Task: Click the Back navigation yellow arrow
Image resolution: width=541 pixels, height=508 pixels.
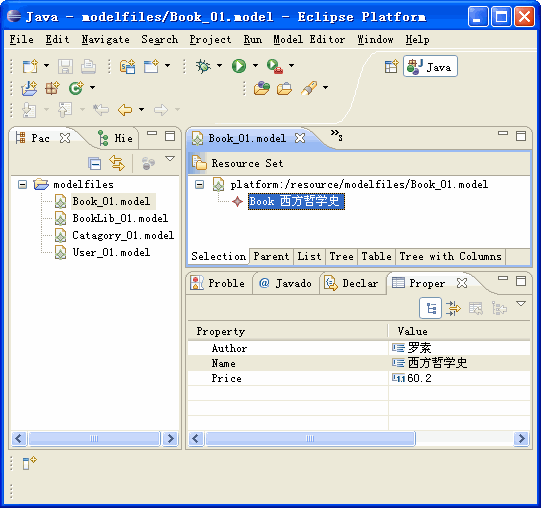Action: 125,110
